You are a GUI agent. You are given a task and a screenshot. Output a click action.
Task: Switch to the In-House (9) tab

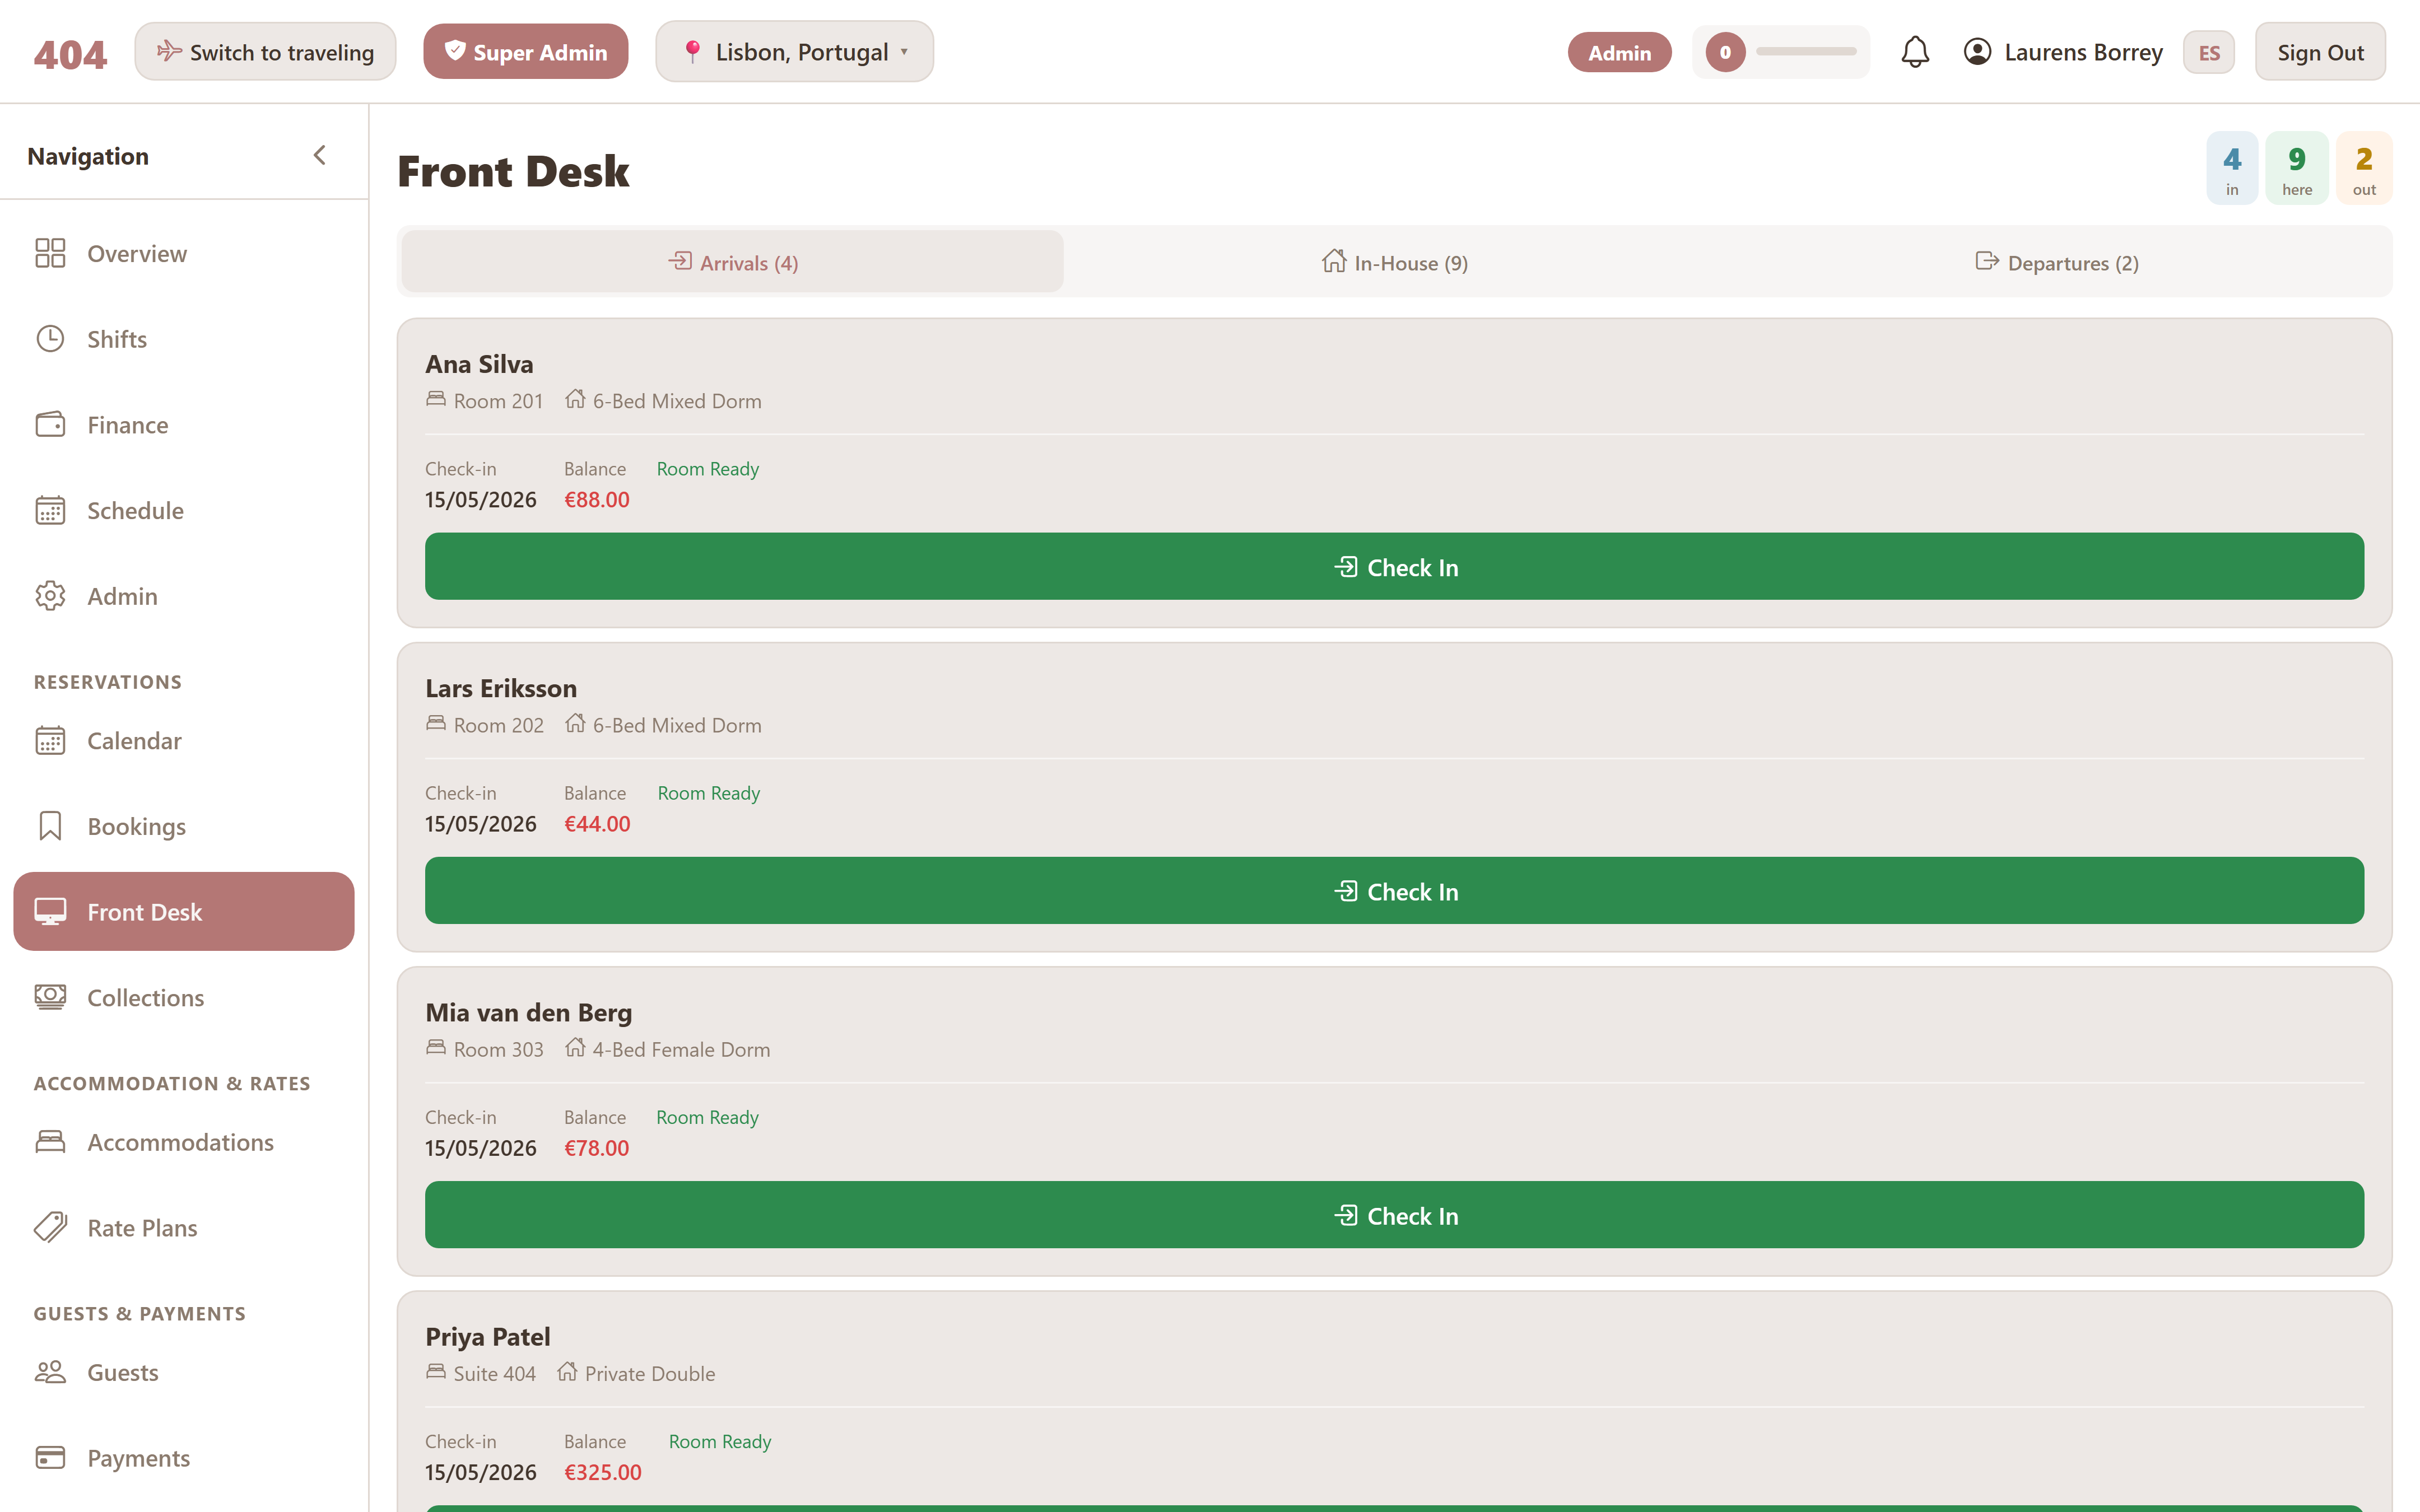[x=1395, y=262]
